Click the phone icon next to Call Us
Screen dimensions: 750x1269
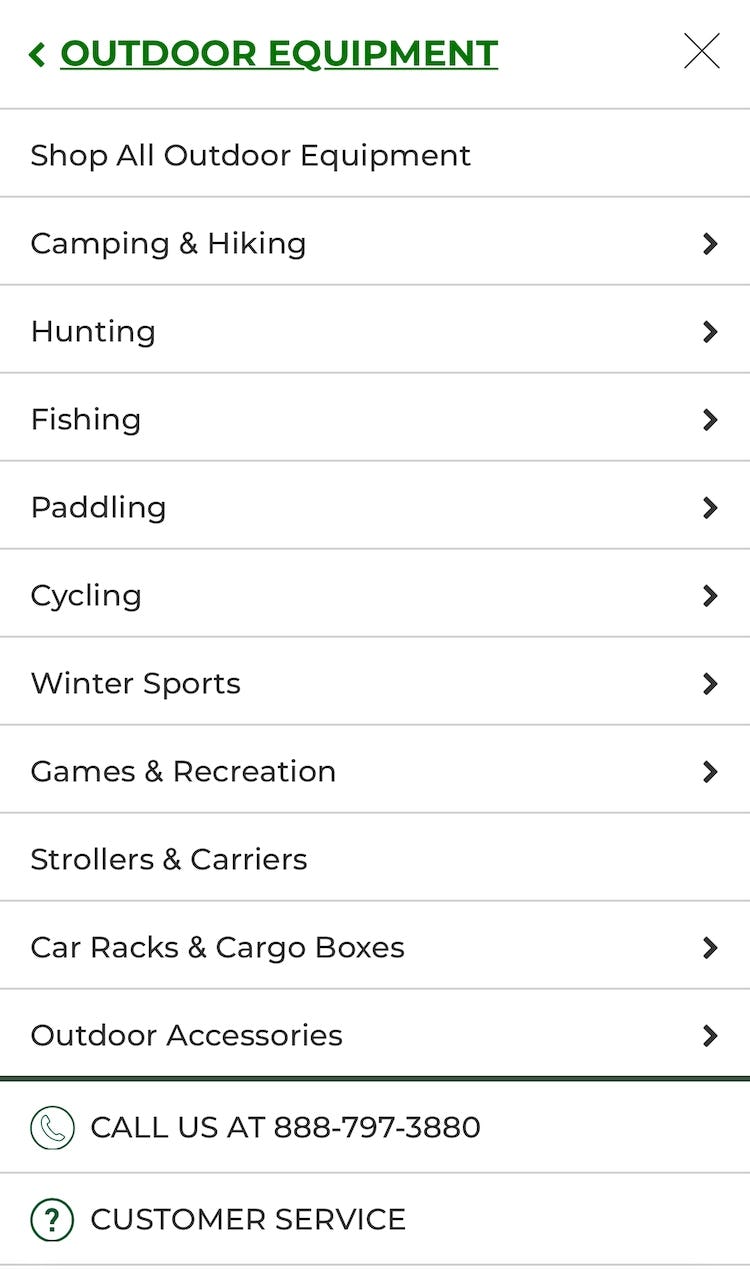(52, 1128)
